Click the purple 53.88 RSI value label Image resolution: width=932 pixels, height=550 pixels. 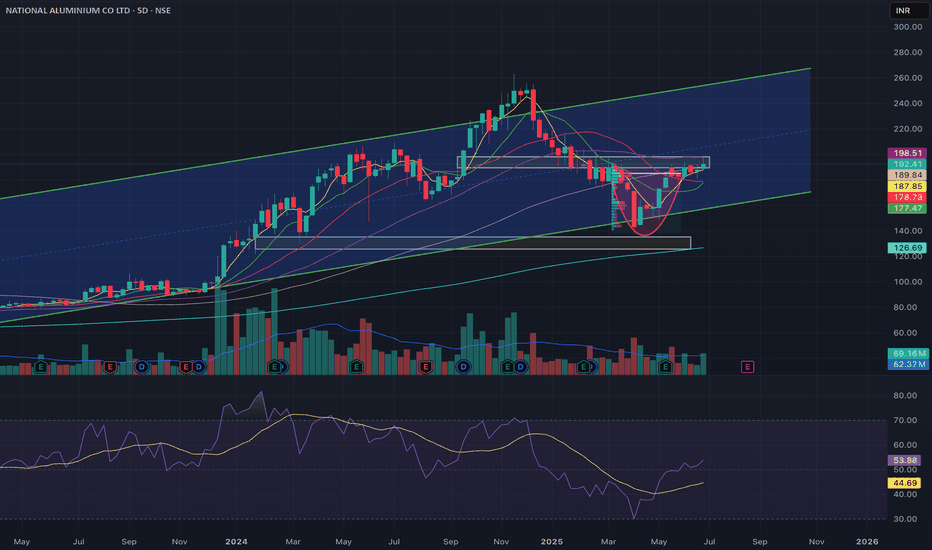904,460
